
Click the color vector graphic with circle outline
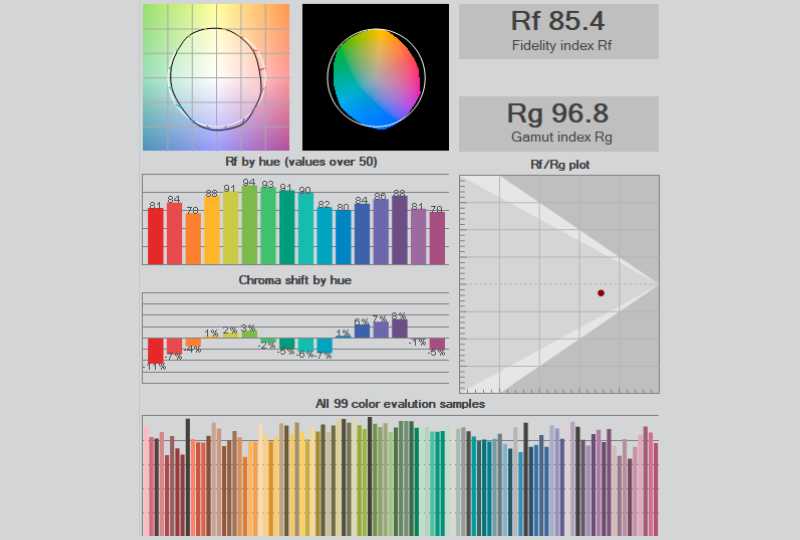(x=216, y=77)
